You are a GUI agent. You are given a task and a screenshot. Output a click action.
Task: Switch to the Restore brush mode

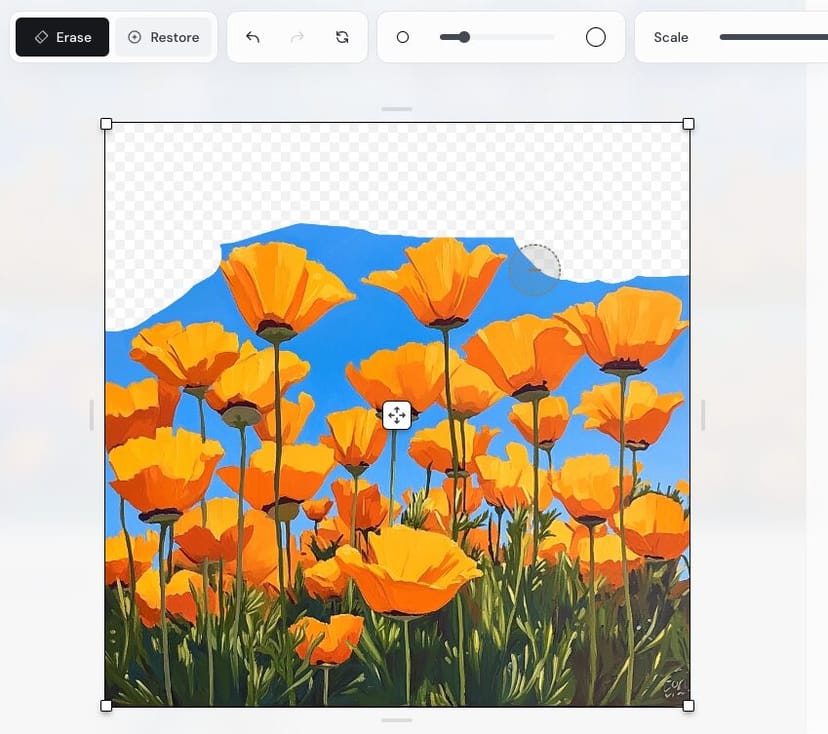tap(163, 37)
